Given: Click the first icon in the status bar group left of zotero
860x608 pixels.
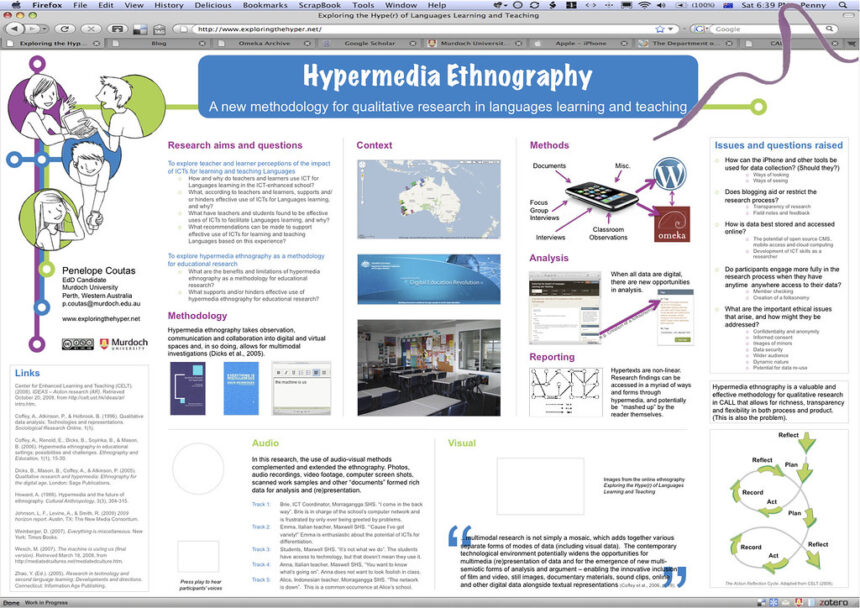Looking at the screenshot, I should 762,603.
